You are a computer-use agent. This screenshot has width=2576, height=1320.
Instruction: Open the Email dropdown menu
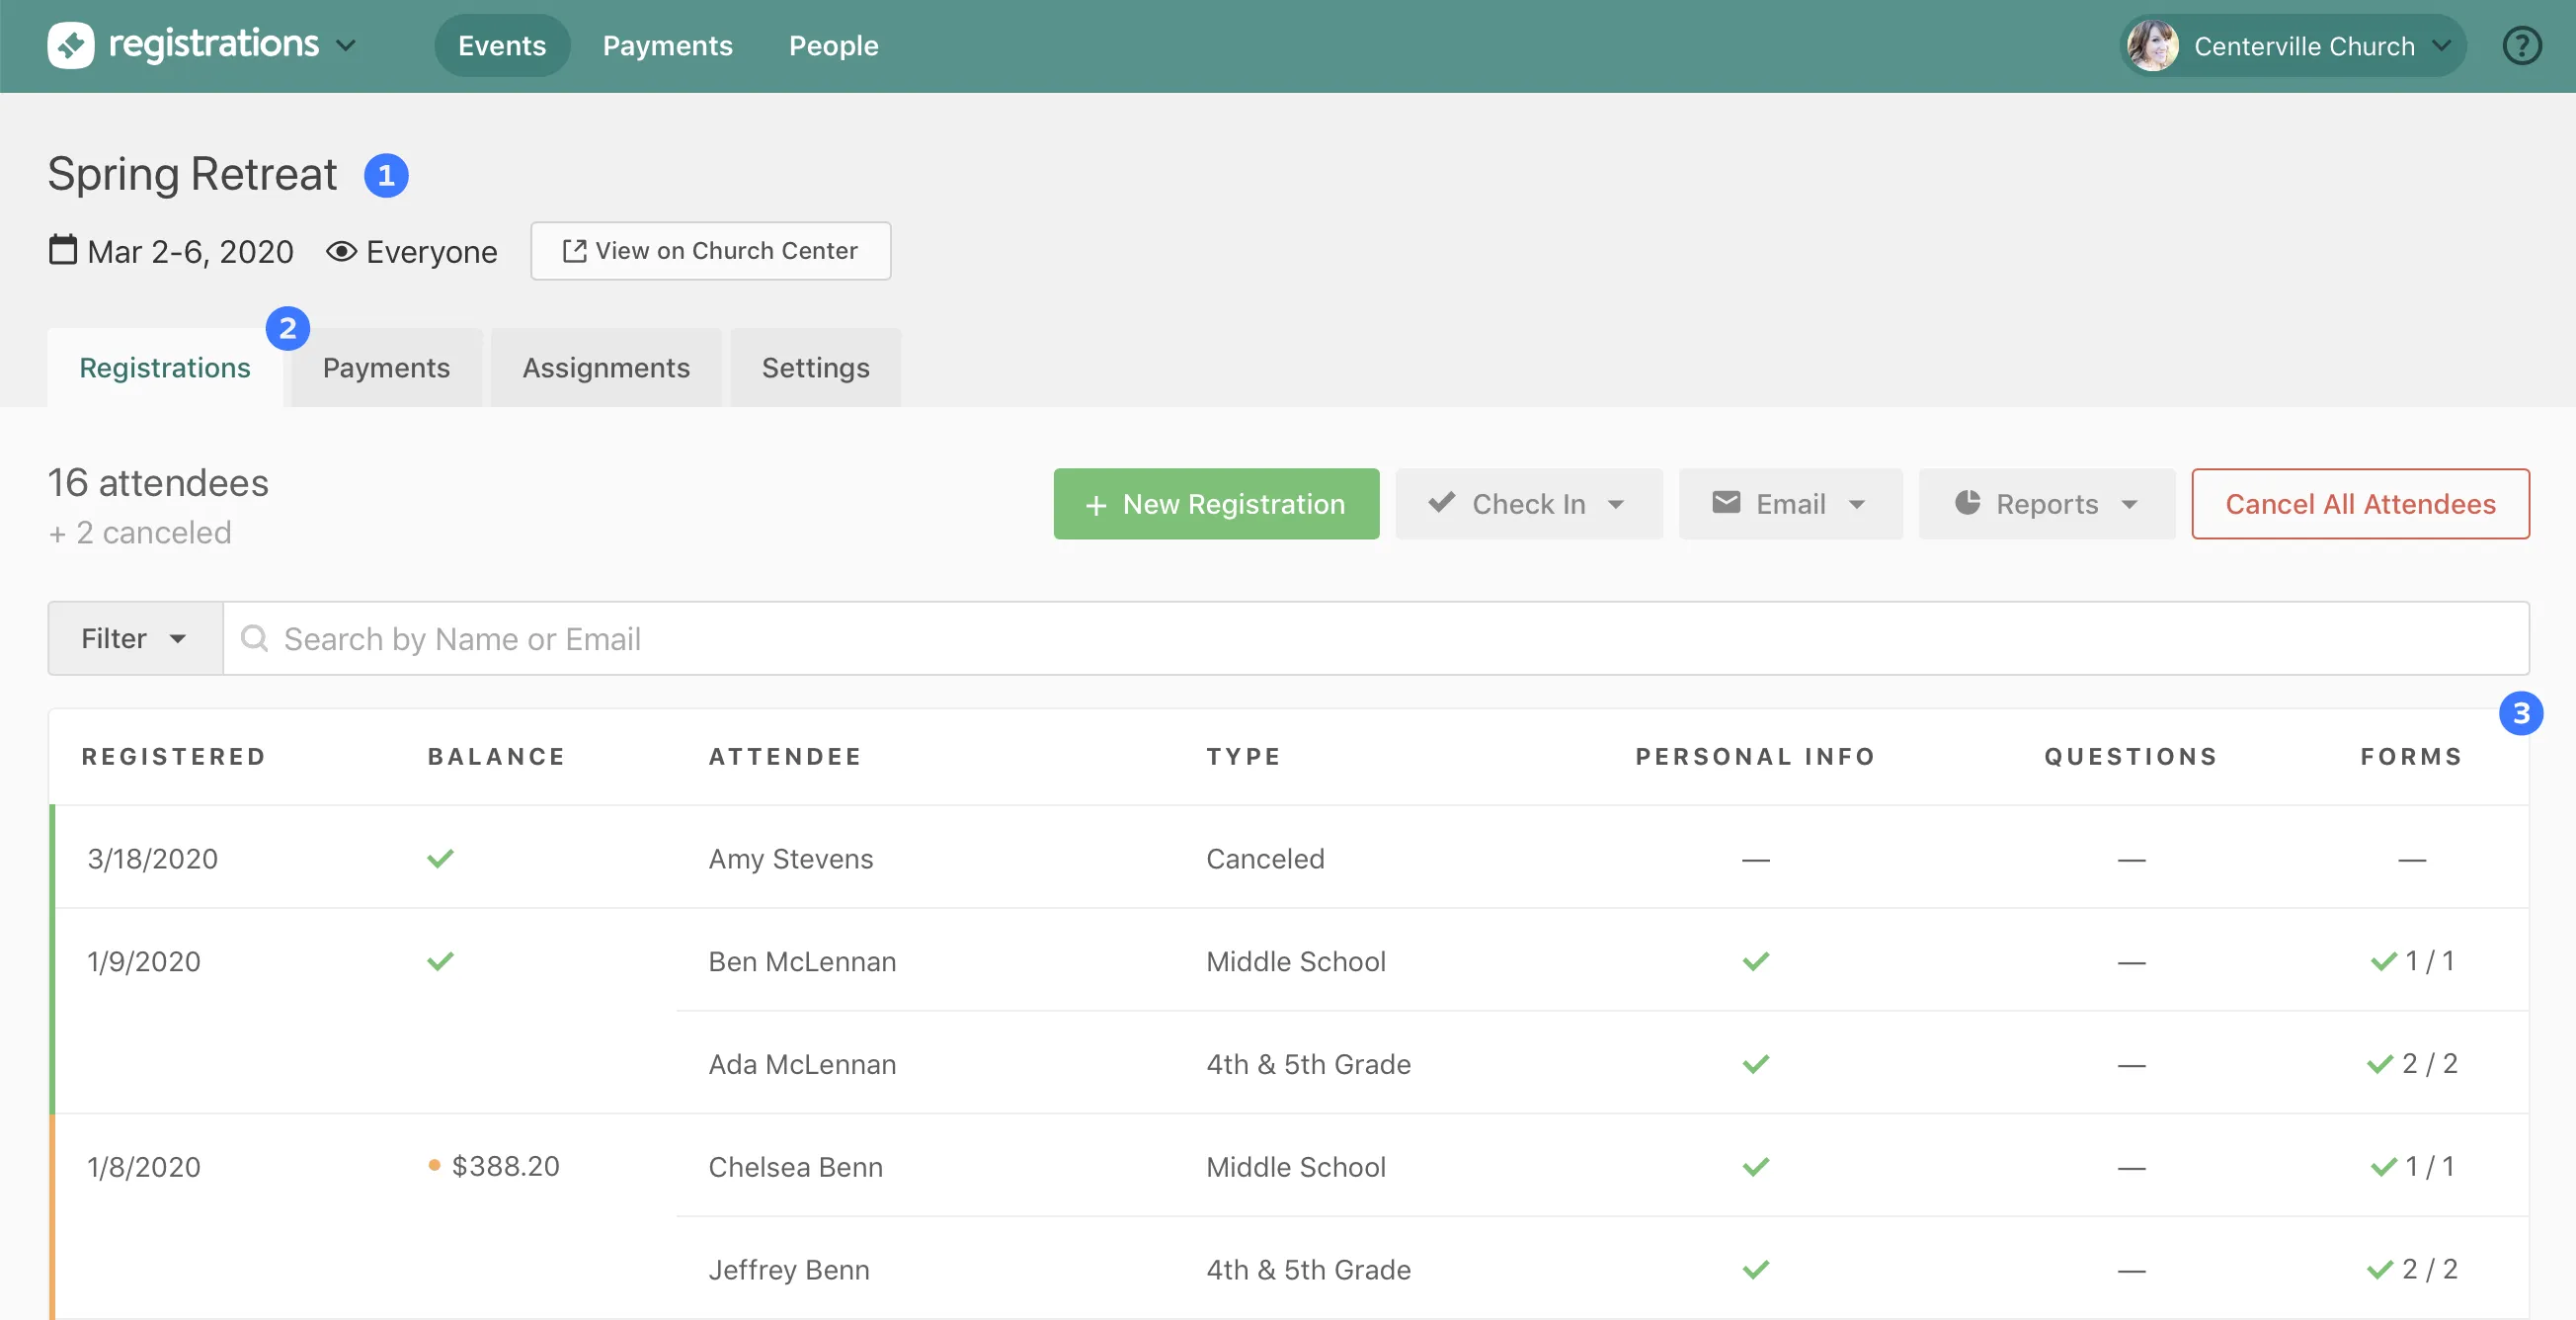click(x=1789, y=504)
